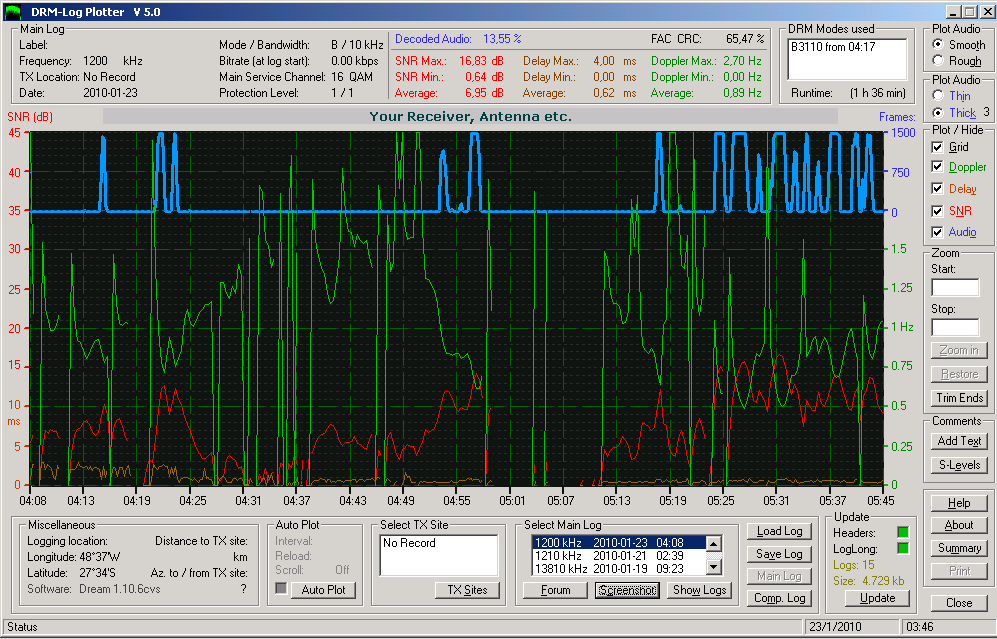Click the Zoom Start input field
This screenshot has width=997, height=639.
tap(955, 287)
